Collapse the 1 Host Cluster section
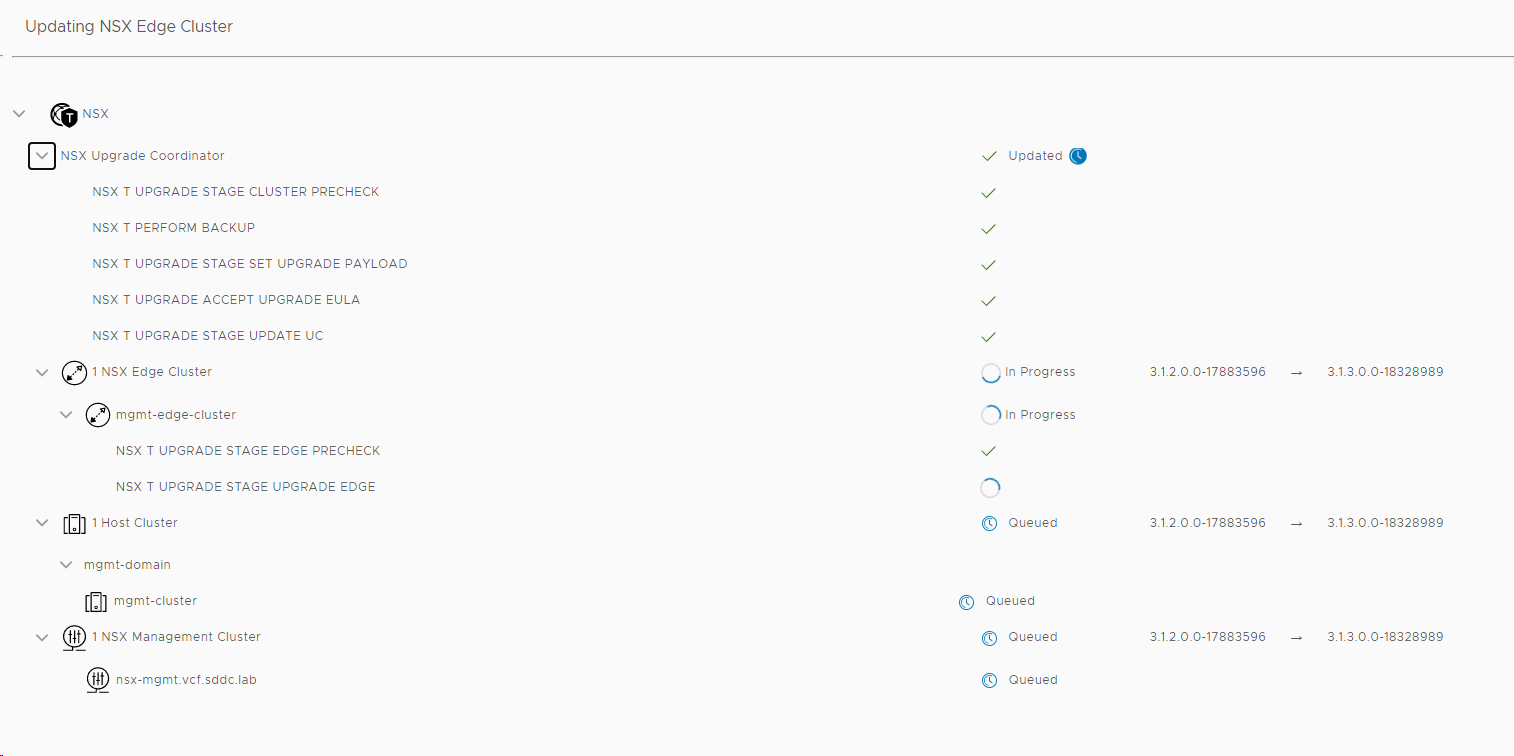The height and width of the screenshot is (756, 1514). [x=42, y=523]
